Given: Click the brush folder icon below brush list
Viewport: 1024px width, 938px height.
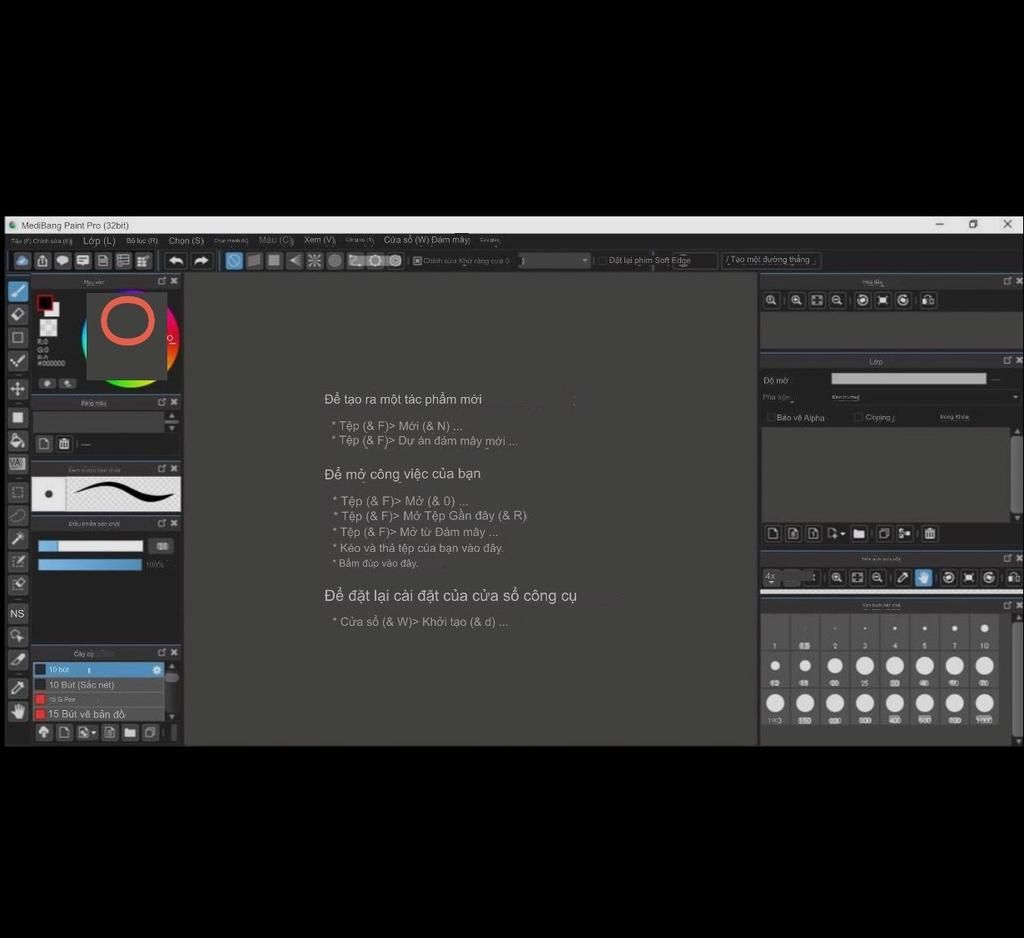Looking at the screenshot, I should (130, 733).
